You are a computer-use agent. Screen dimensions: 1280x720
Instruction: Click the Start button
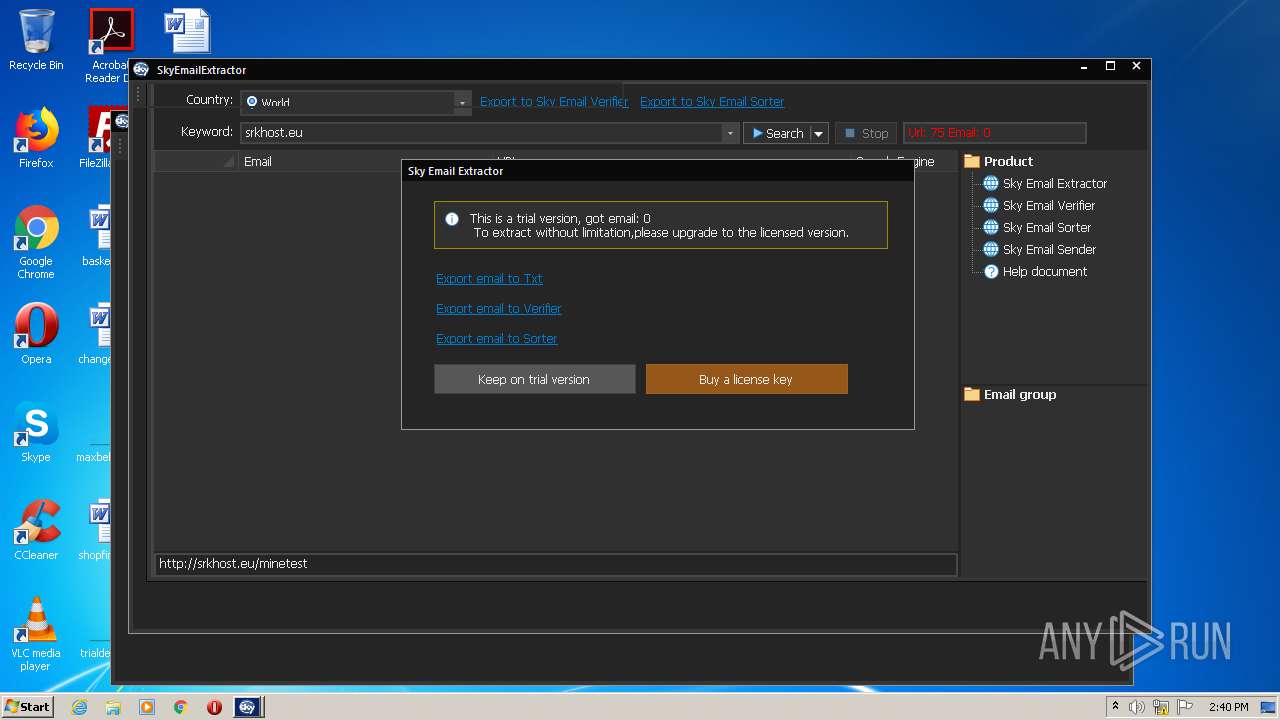[27, 707]
